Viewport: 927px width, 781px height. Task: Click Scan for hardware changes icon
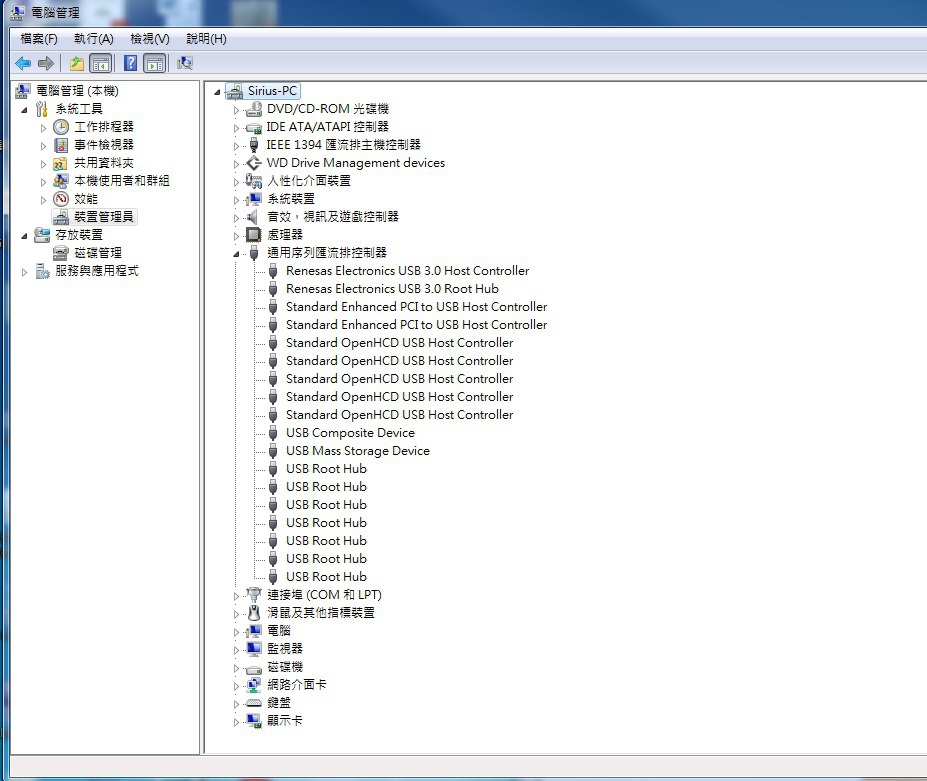pos(185,63)
